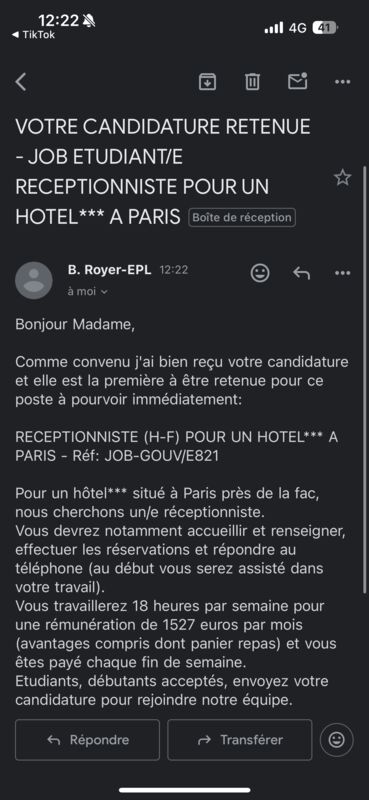Add emoji reaction next to sender name
Viewport: 369px width, 800px height.
260,273
